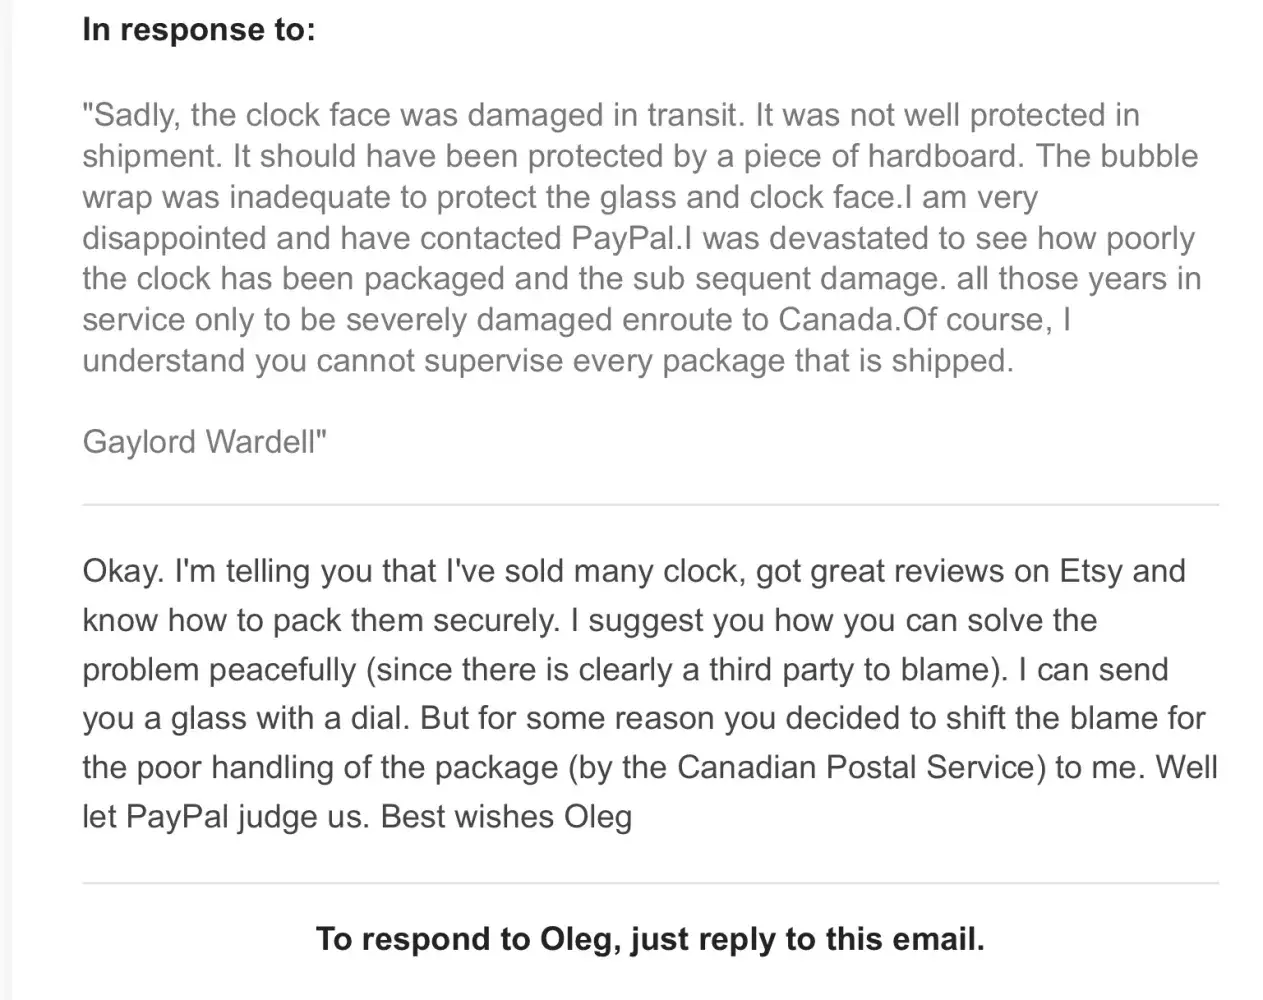Click the "In response to:" heading
The height and width of the screenshot is (1000, 1263).
(x=198, y=29)
